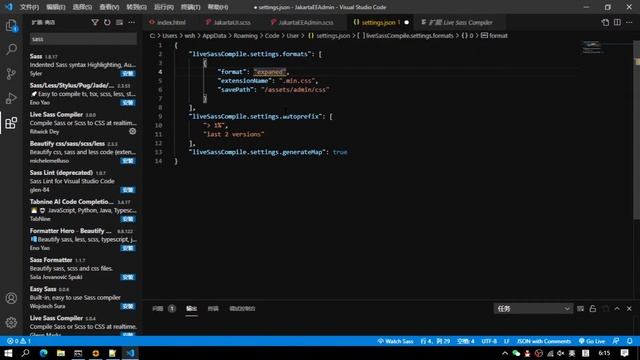Open WeChat tray icon
Image resolution: width=640 pixels, height=360 pixels.
[x=516, y=353]
